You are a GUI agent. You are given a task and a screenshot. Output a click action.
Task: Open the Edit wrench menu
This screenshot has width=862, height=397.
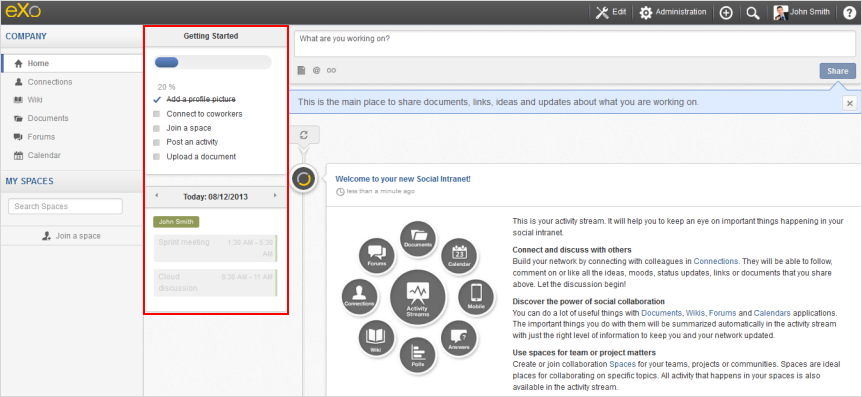click(x=610, y=12)
